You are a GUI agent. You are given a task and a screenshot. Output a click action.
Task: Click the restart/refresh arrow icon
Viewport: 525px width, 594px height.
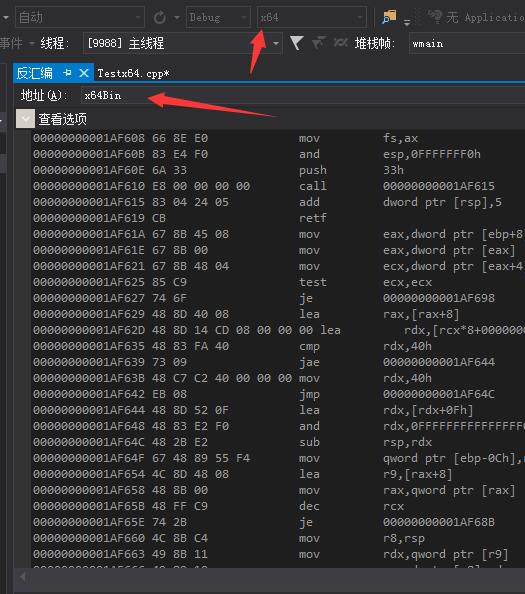[159, 17]
